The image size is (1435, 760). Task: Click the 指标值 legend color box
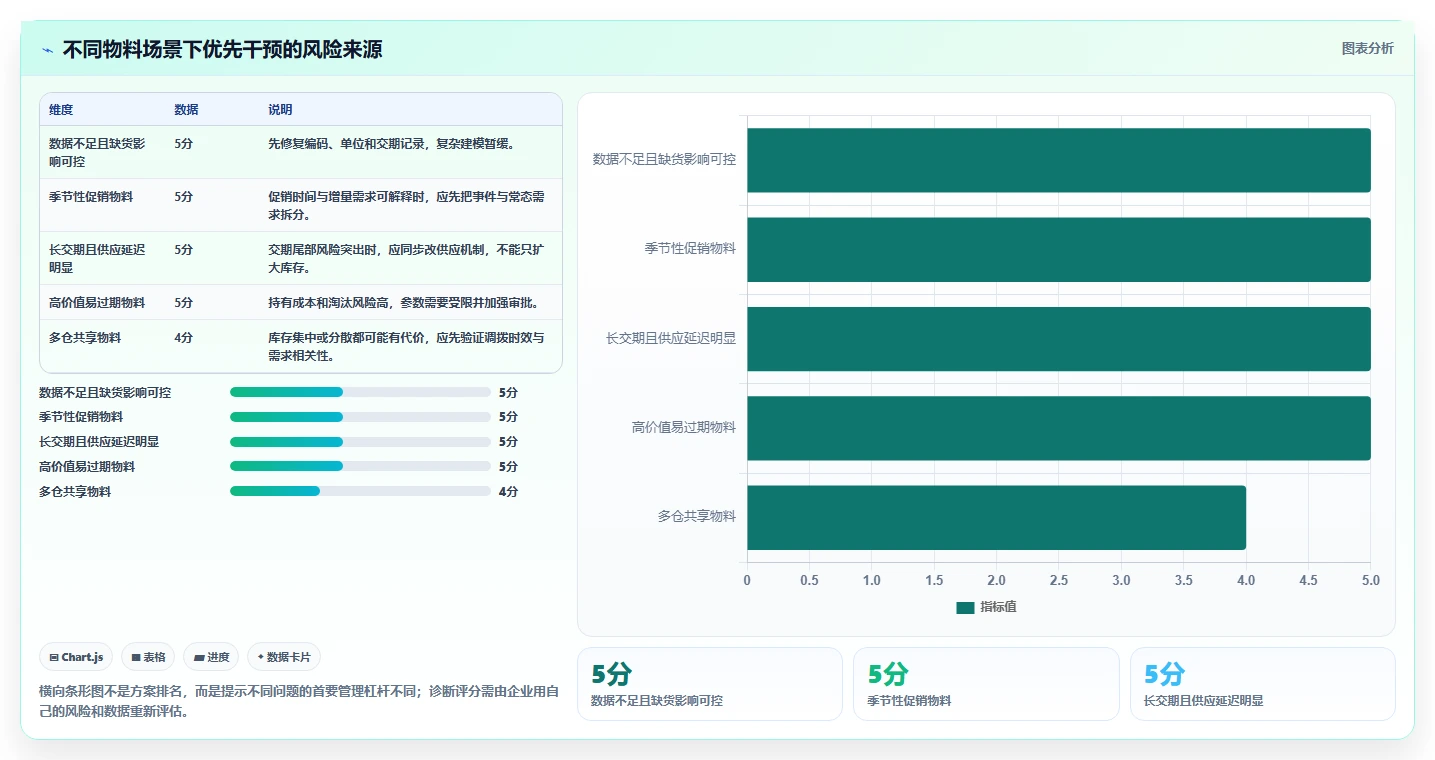pyautogui.click(x=965, y=607)
